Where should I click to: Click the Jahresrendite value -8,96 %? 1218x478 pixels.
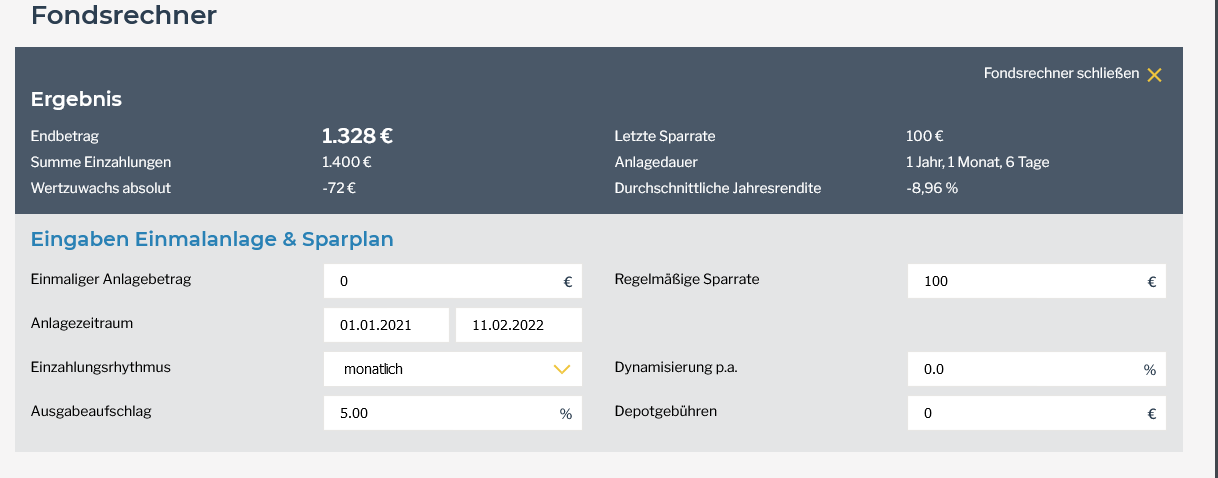[x=932, y=188]
